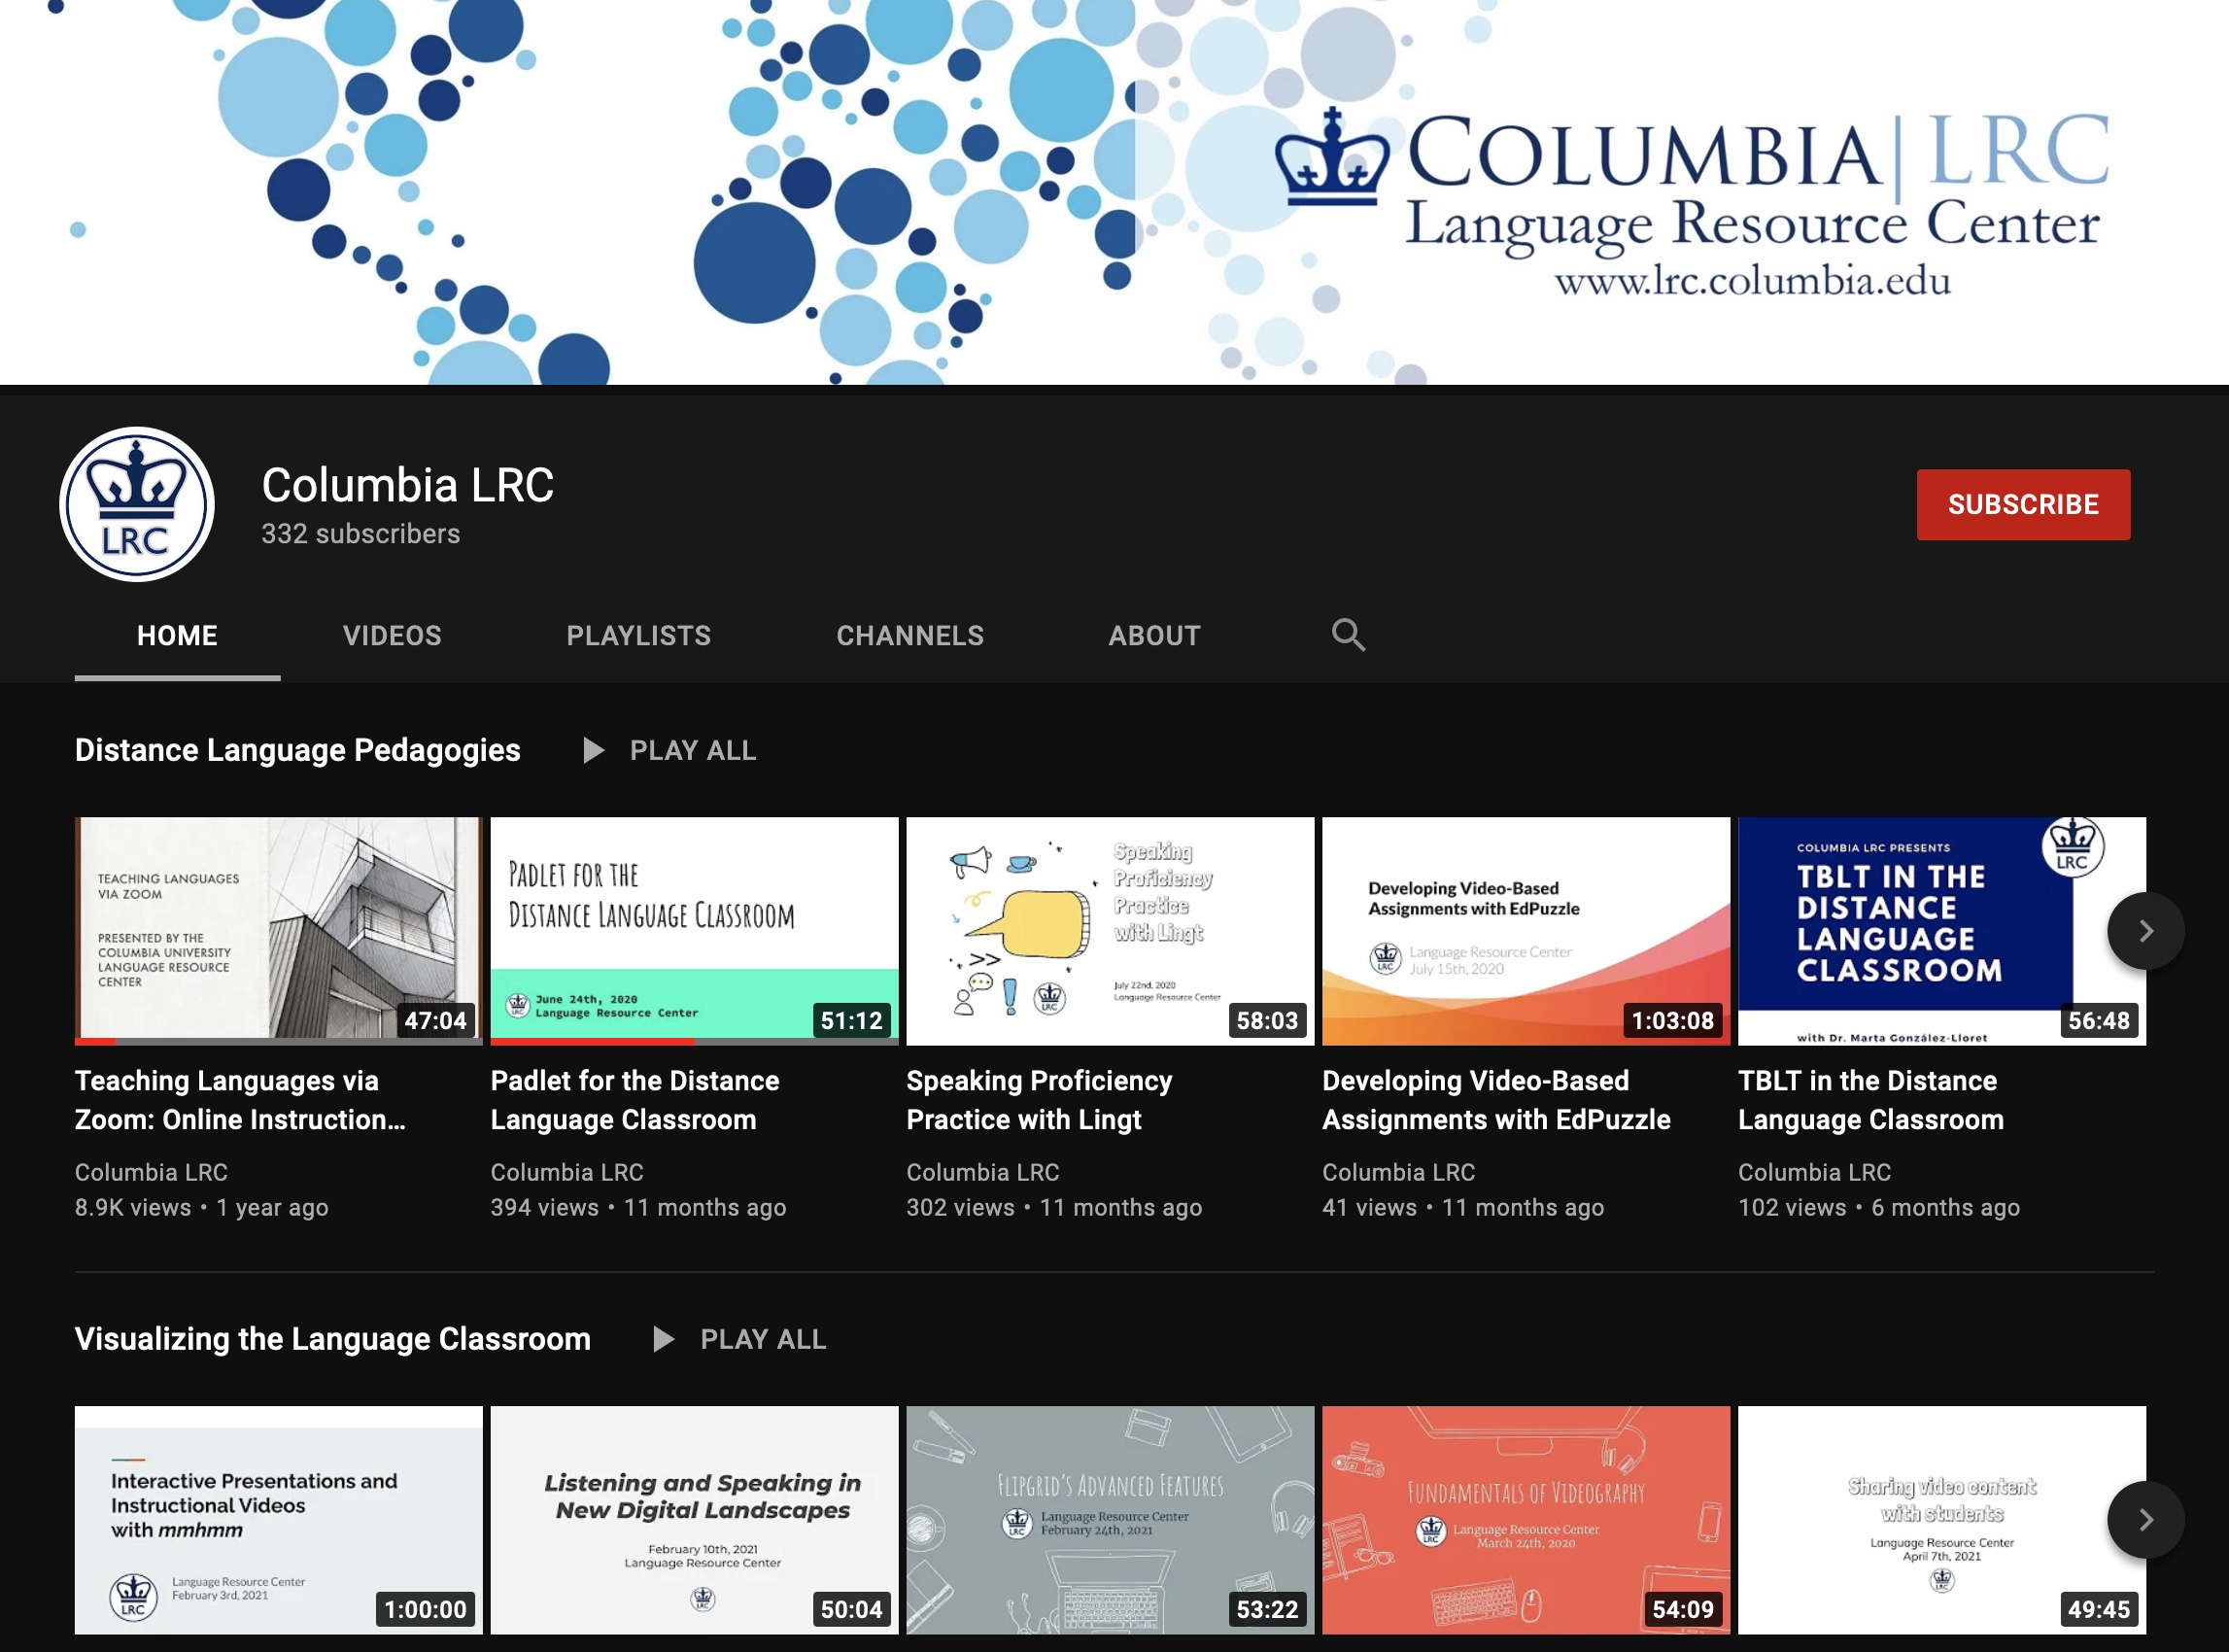
Task: Click Columbia LRC under EdPuzzle video
Action: [1399, 1172]
